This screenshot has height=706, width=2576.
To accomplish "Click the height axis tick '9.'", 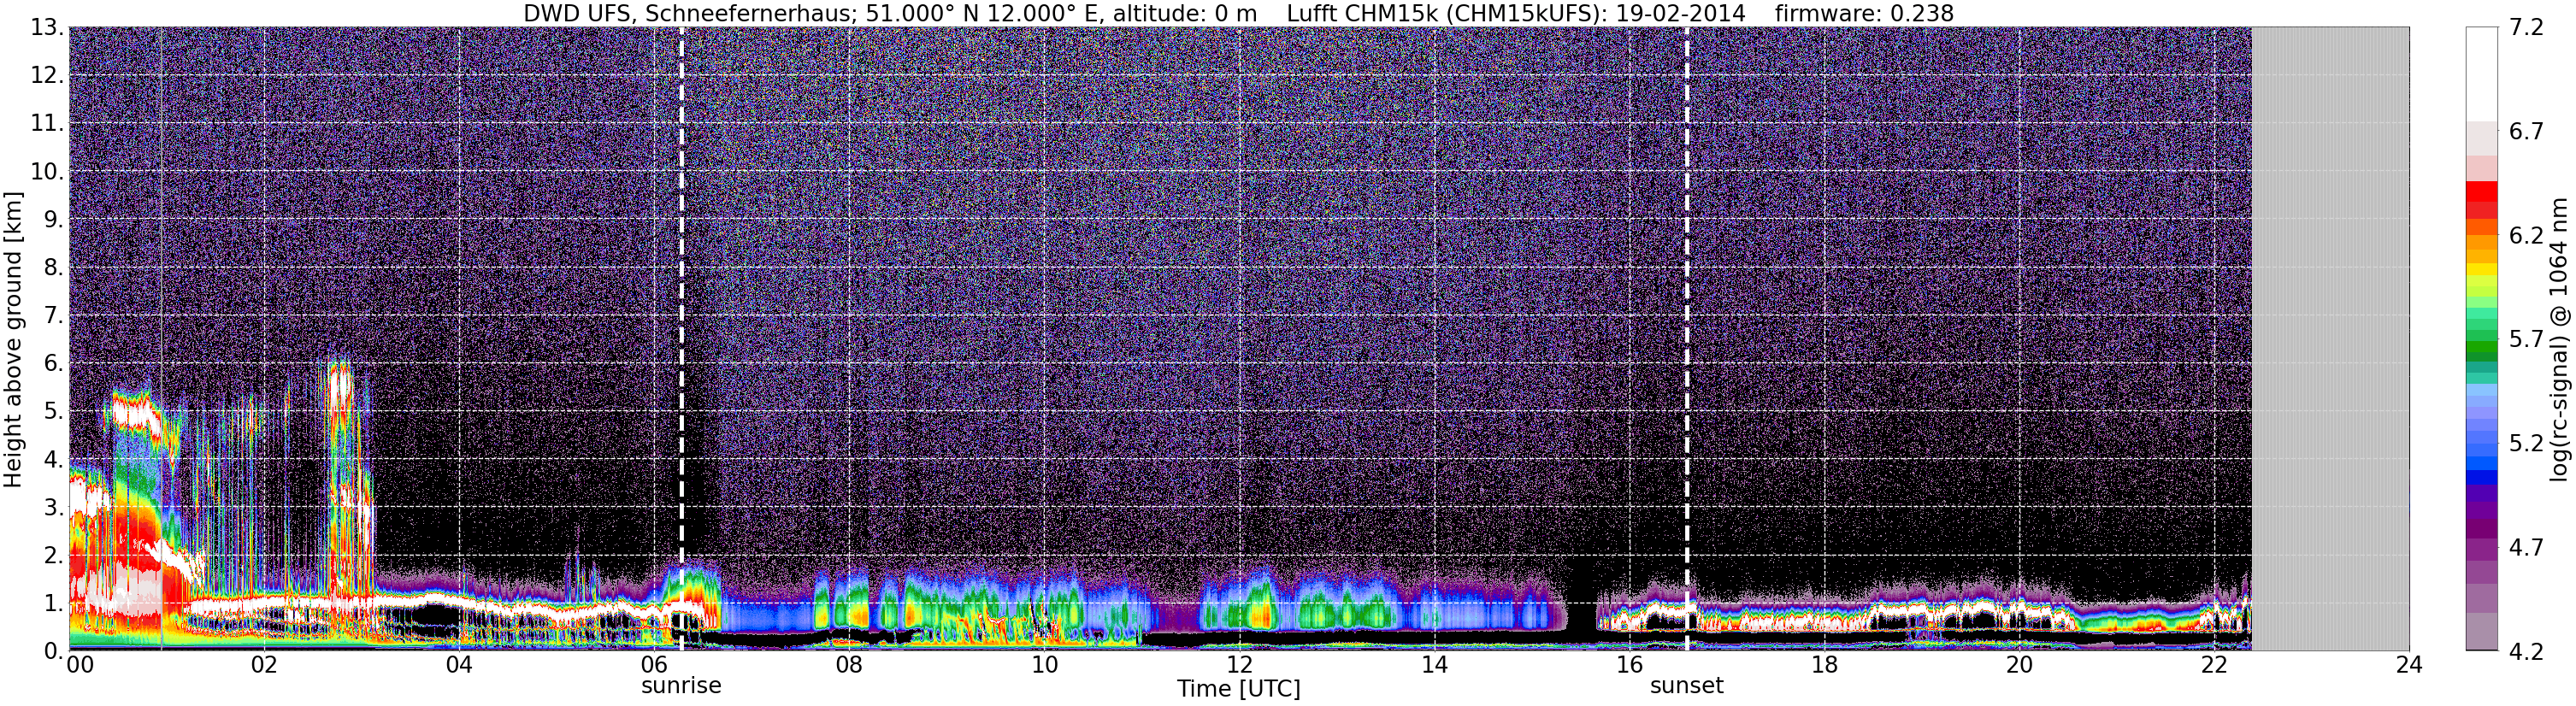I will (54, 219).
